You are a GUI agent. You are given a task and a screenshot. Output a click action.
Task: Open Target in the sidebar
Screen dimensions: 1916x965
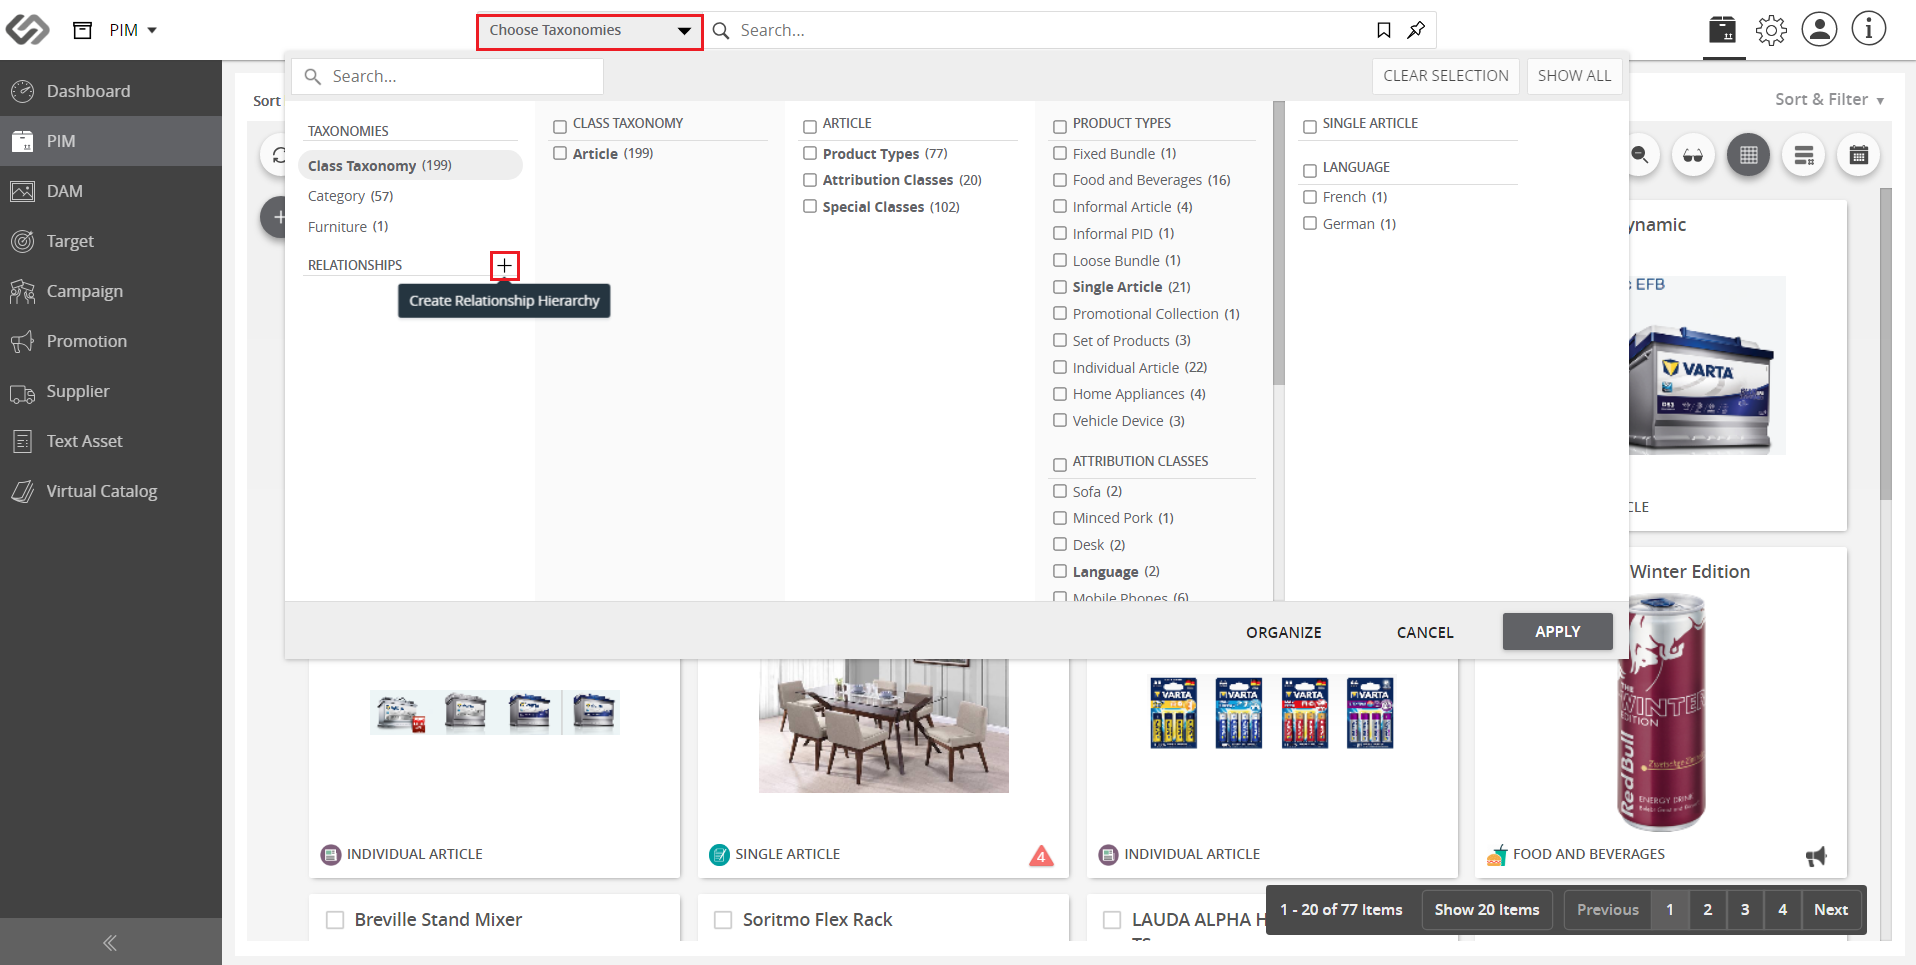111,241
